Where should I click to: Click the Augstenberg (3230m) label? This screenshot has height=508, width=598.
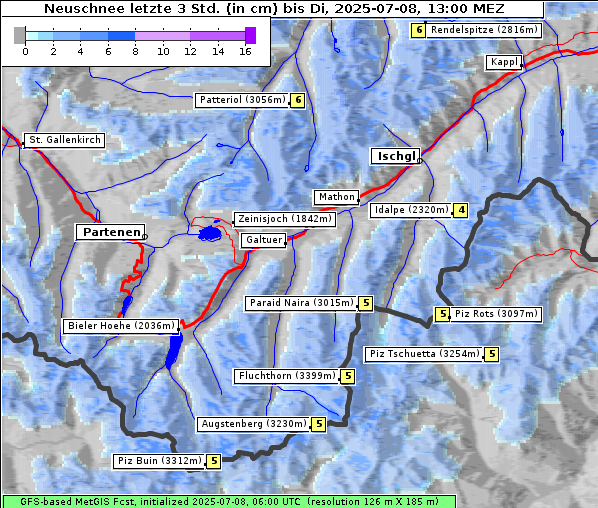[254, 424]
